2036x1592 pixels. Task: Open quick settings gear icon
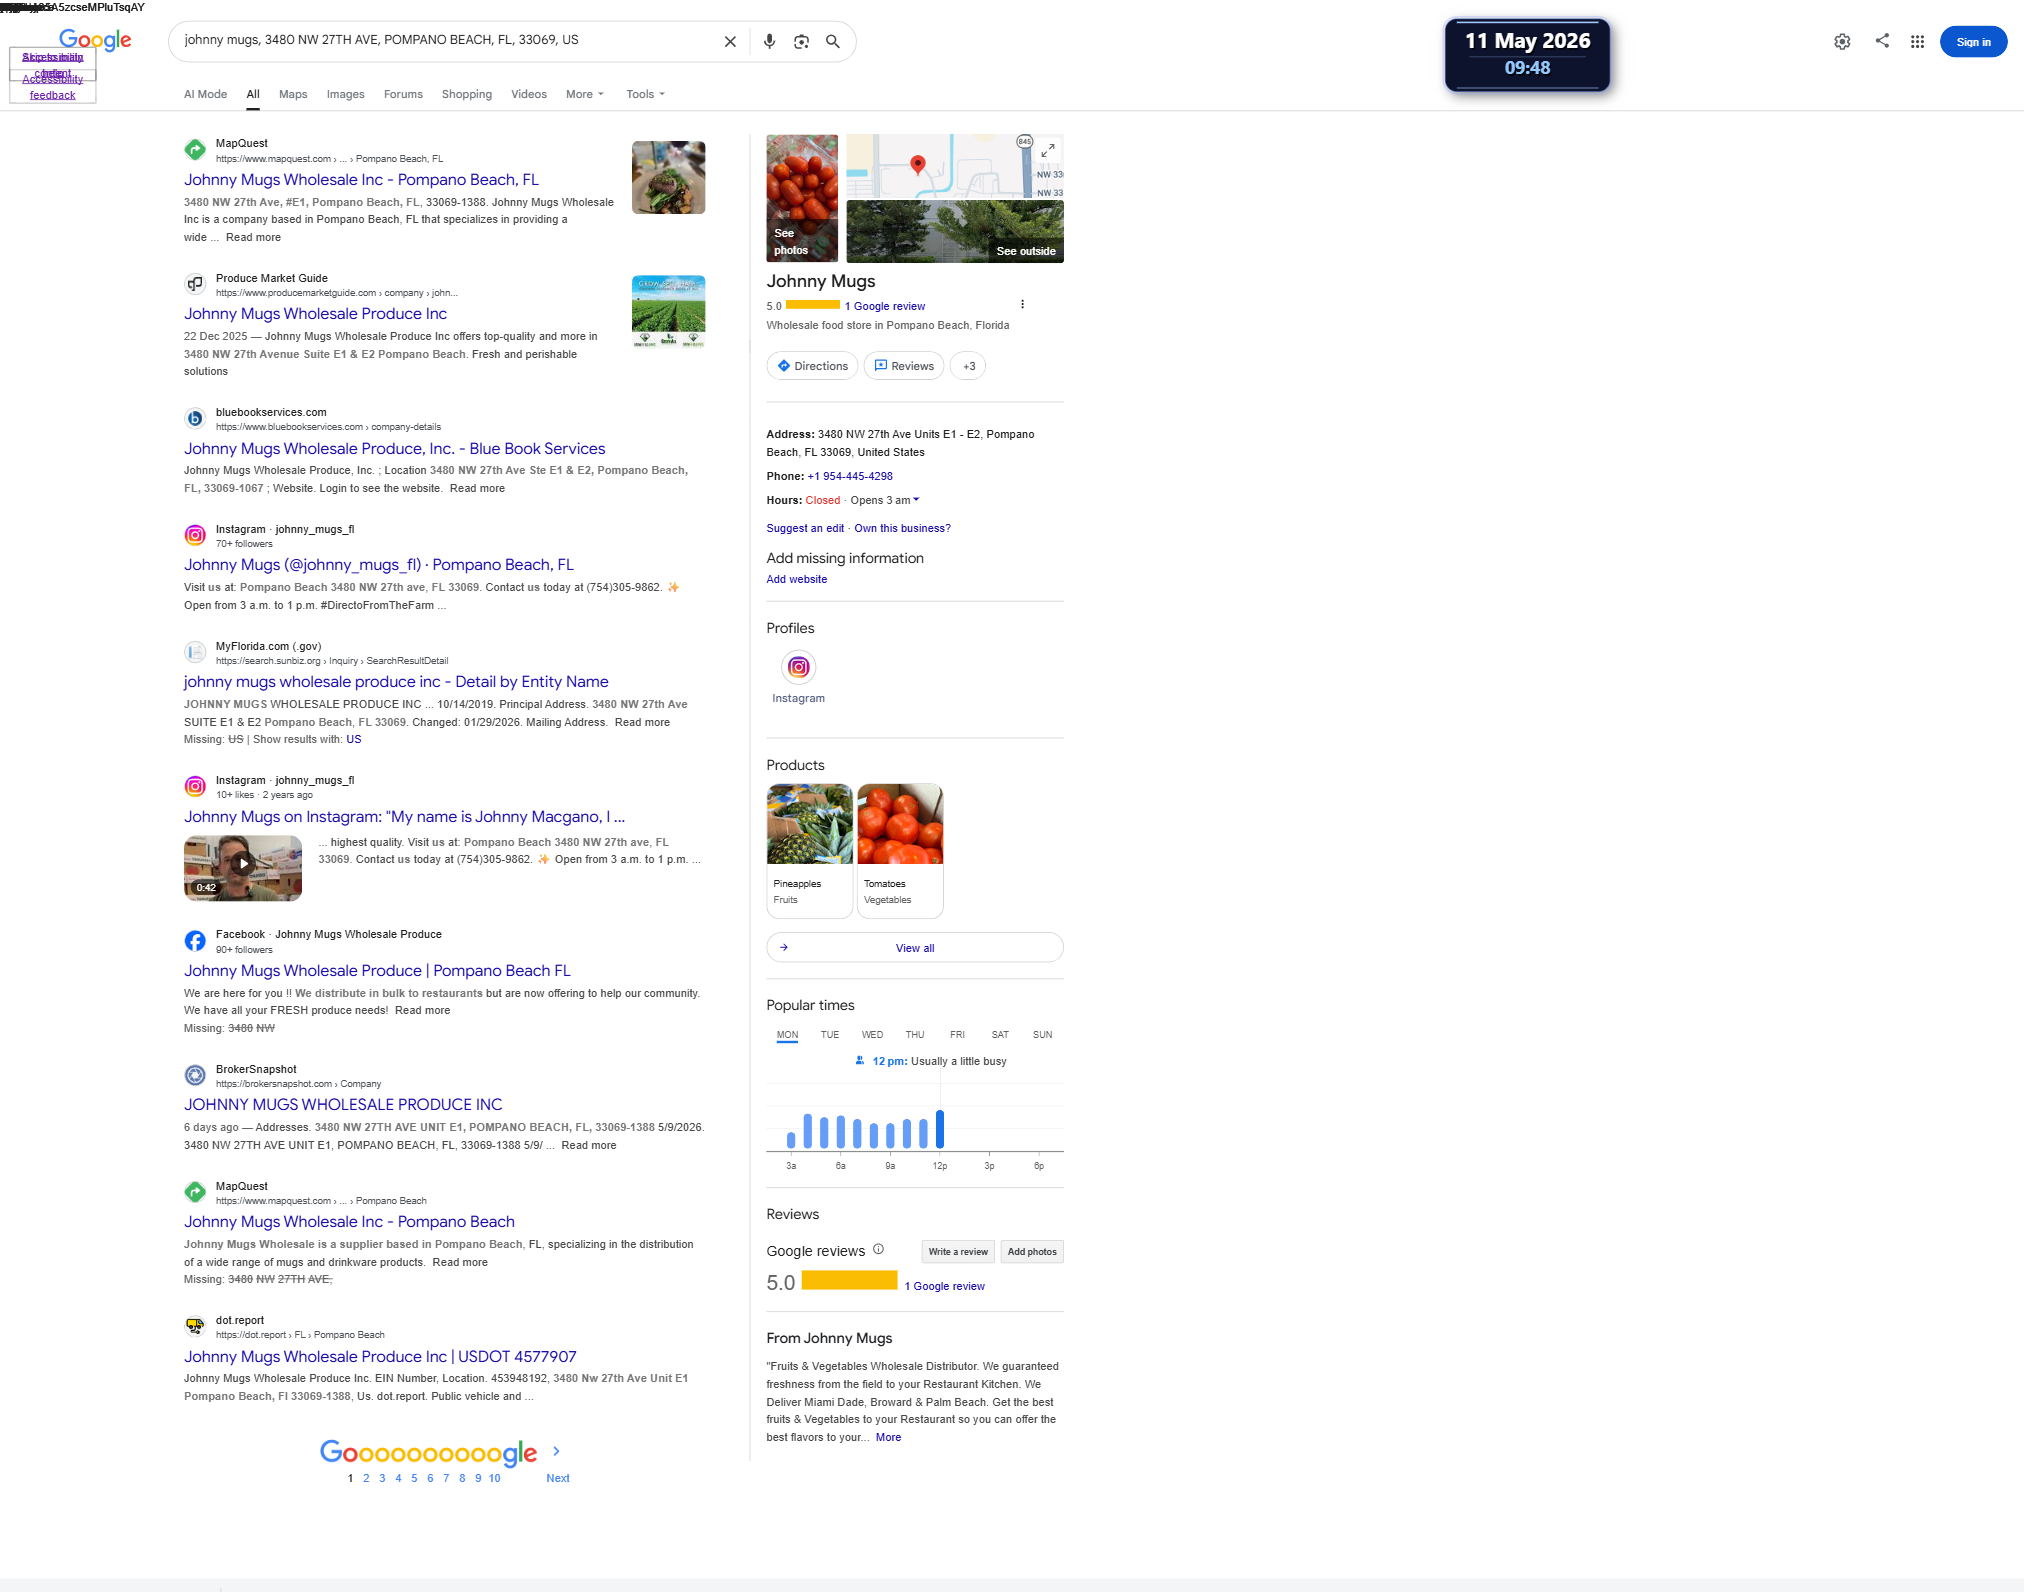pyautogui.click(x=1842, y=42)
